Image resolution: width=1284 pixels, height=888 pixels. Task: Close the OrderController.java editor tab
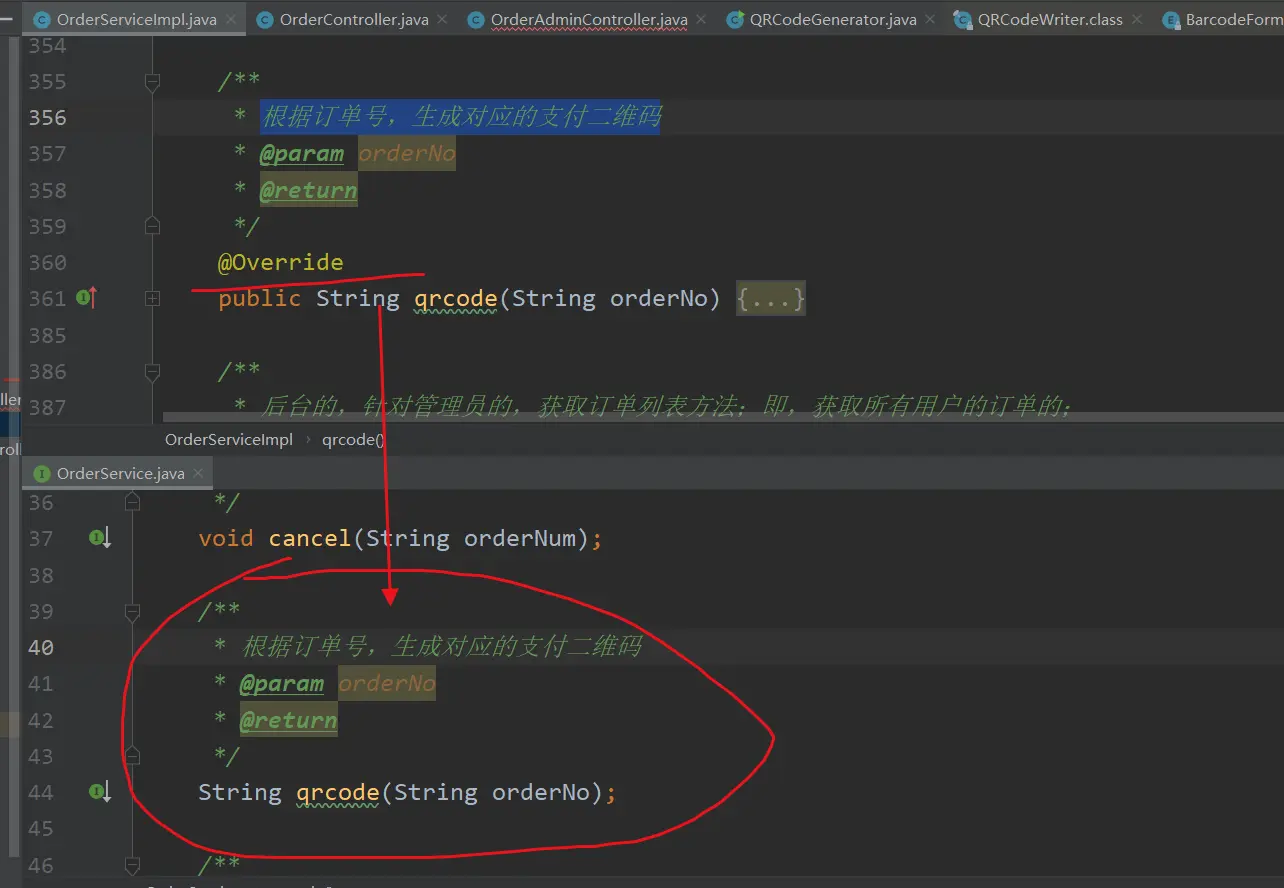coord(443,20)
